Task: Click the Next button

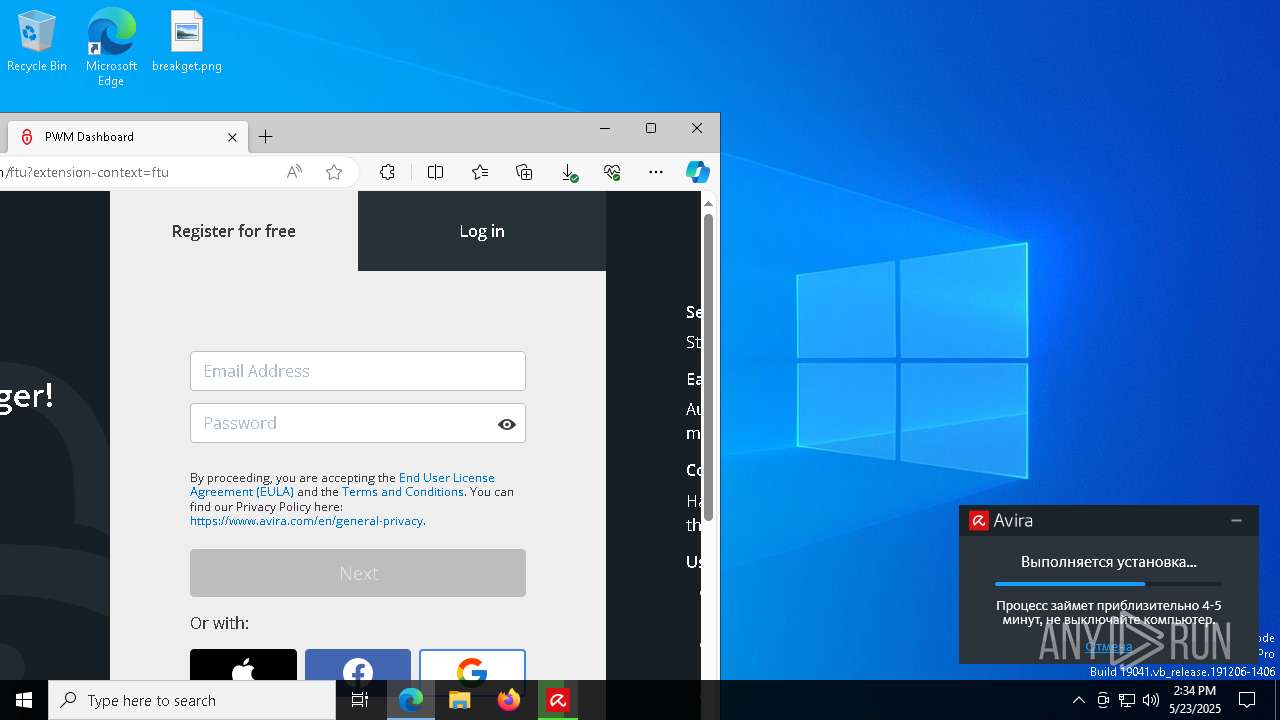Action: point(358,573)
